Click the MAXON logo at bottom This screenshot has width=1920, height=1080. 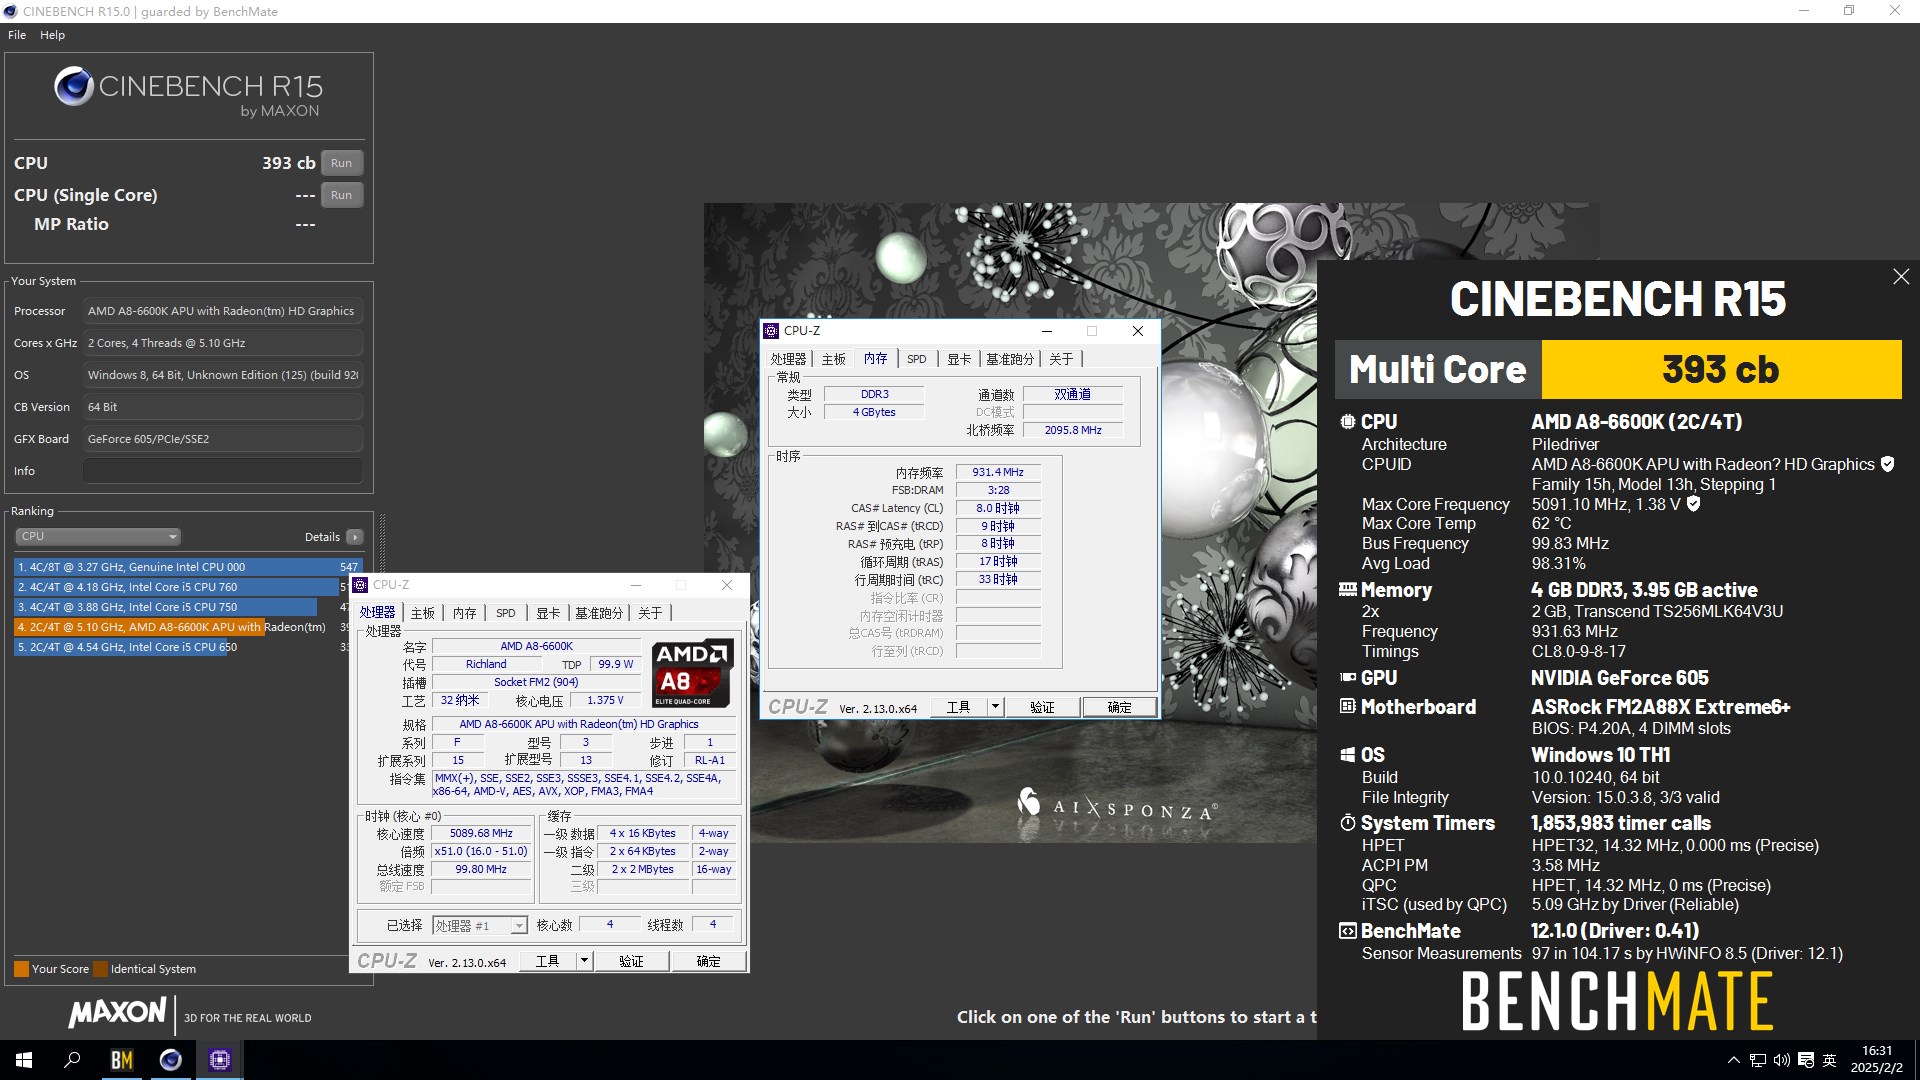point(117,1013)
